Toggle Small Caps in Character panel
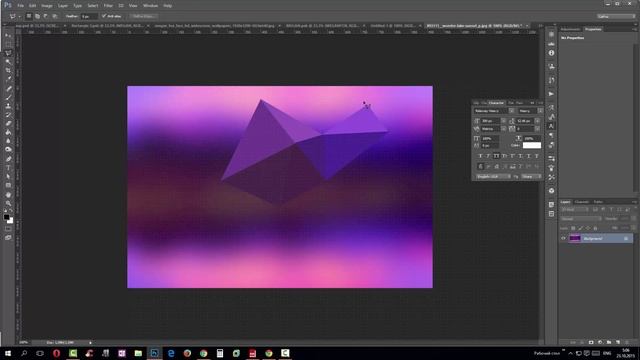Image resolution: width=640 pixels, height=360 pixels. [x=504, y=156]
